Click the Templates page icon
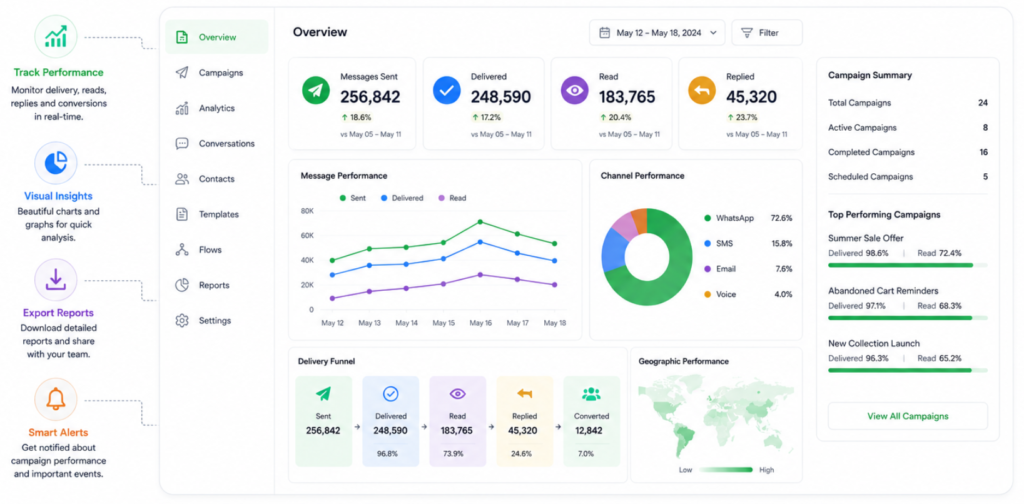This screenshot has width=1024, height=504. (182, 214)
